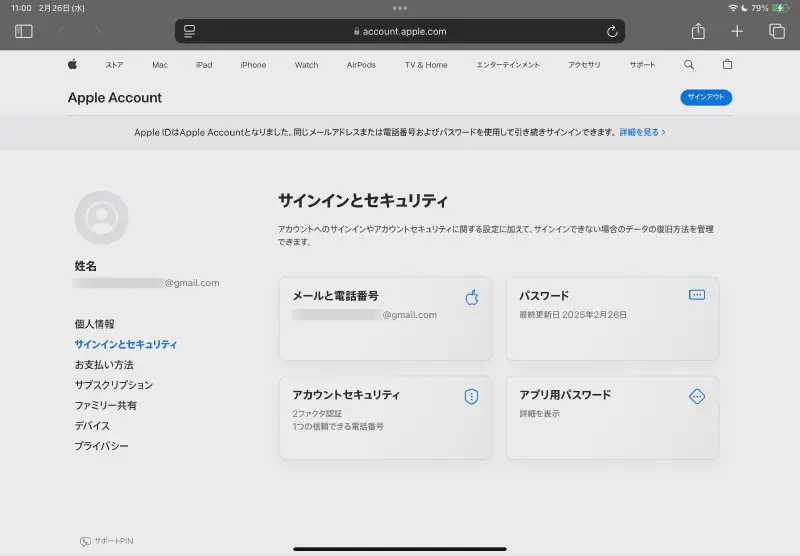Select お支払い方法 in the sidebar

click(104, 365)
